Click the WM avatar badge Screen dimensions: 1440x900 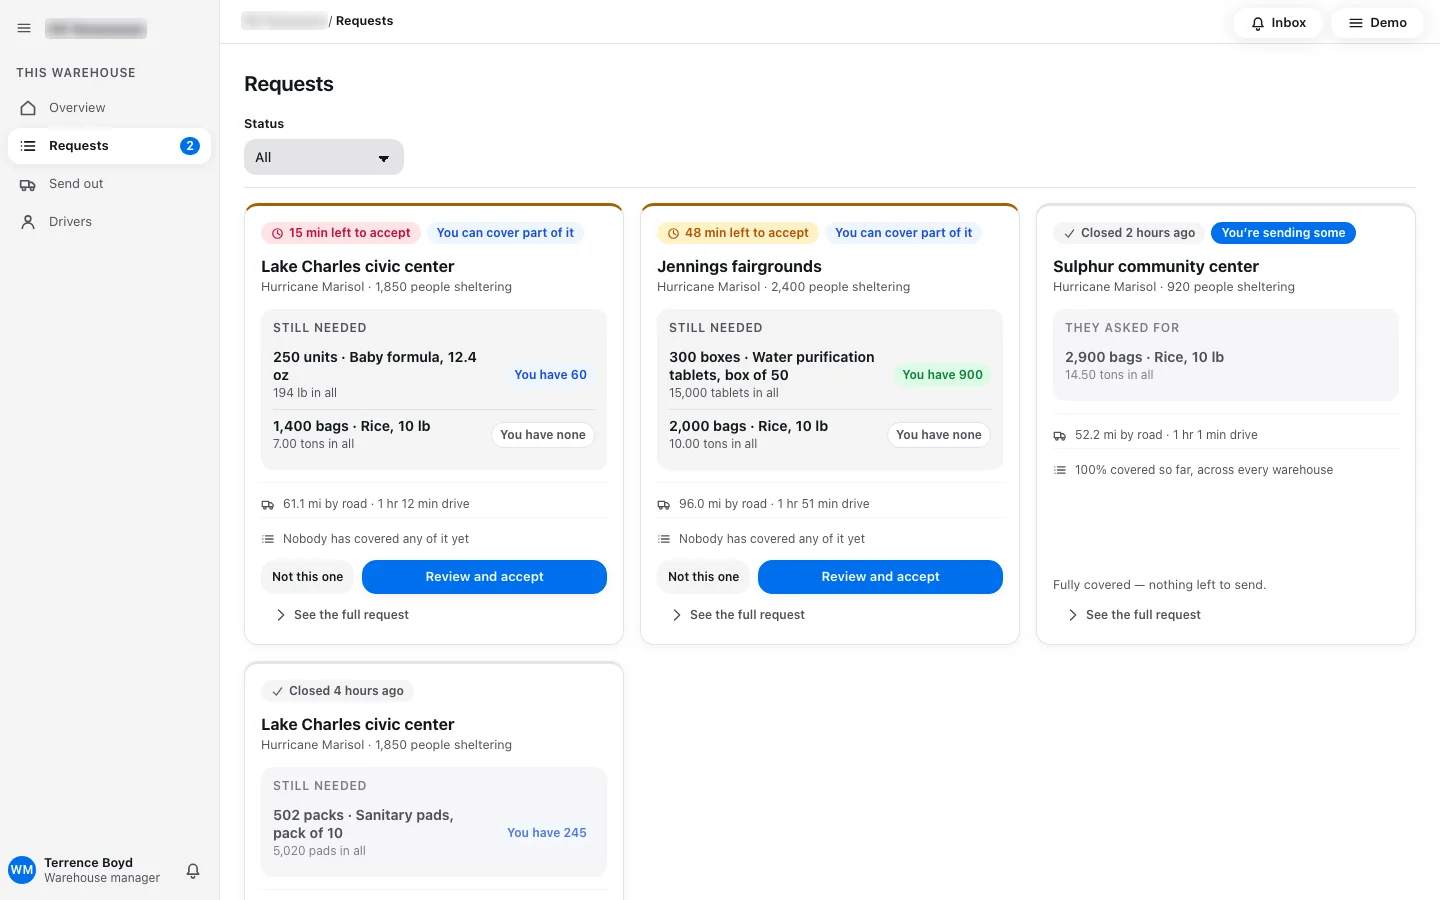click(x=22, y=870)
